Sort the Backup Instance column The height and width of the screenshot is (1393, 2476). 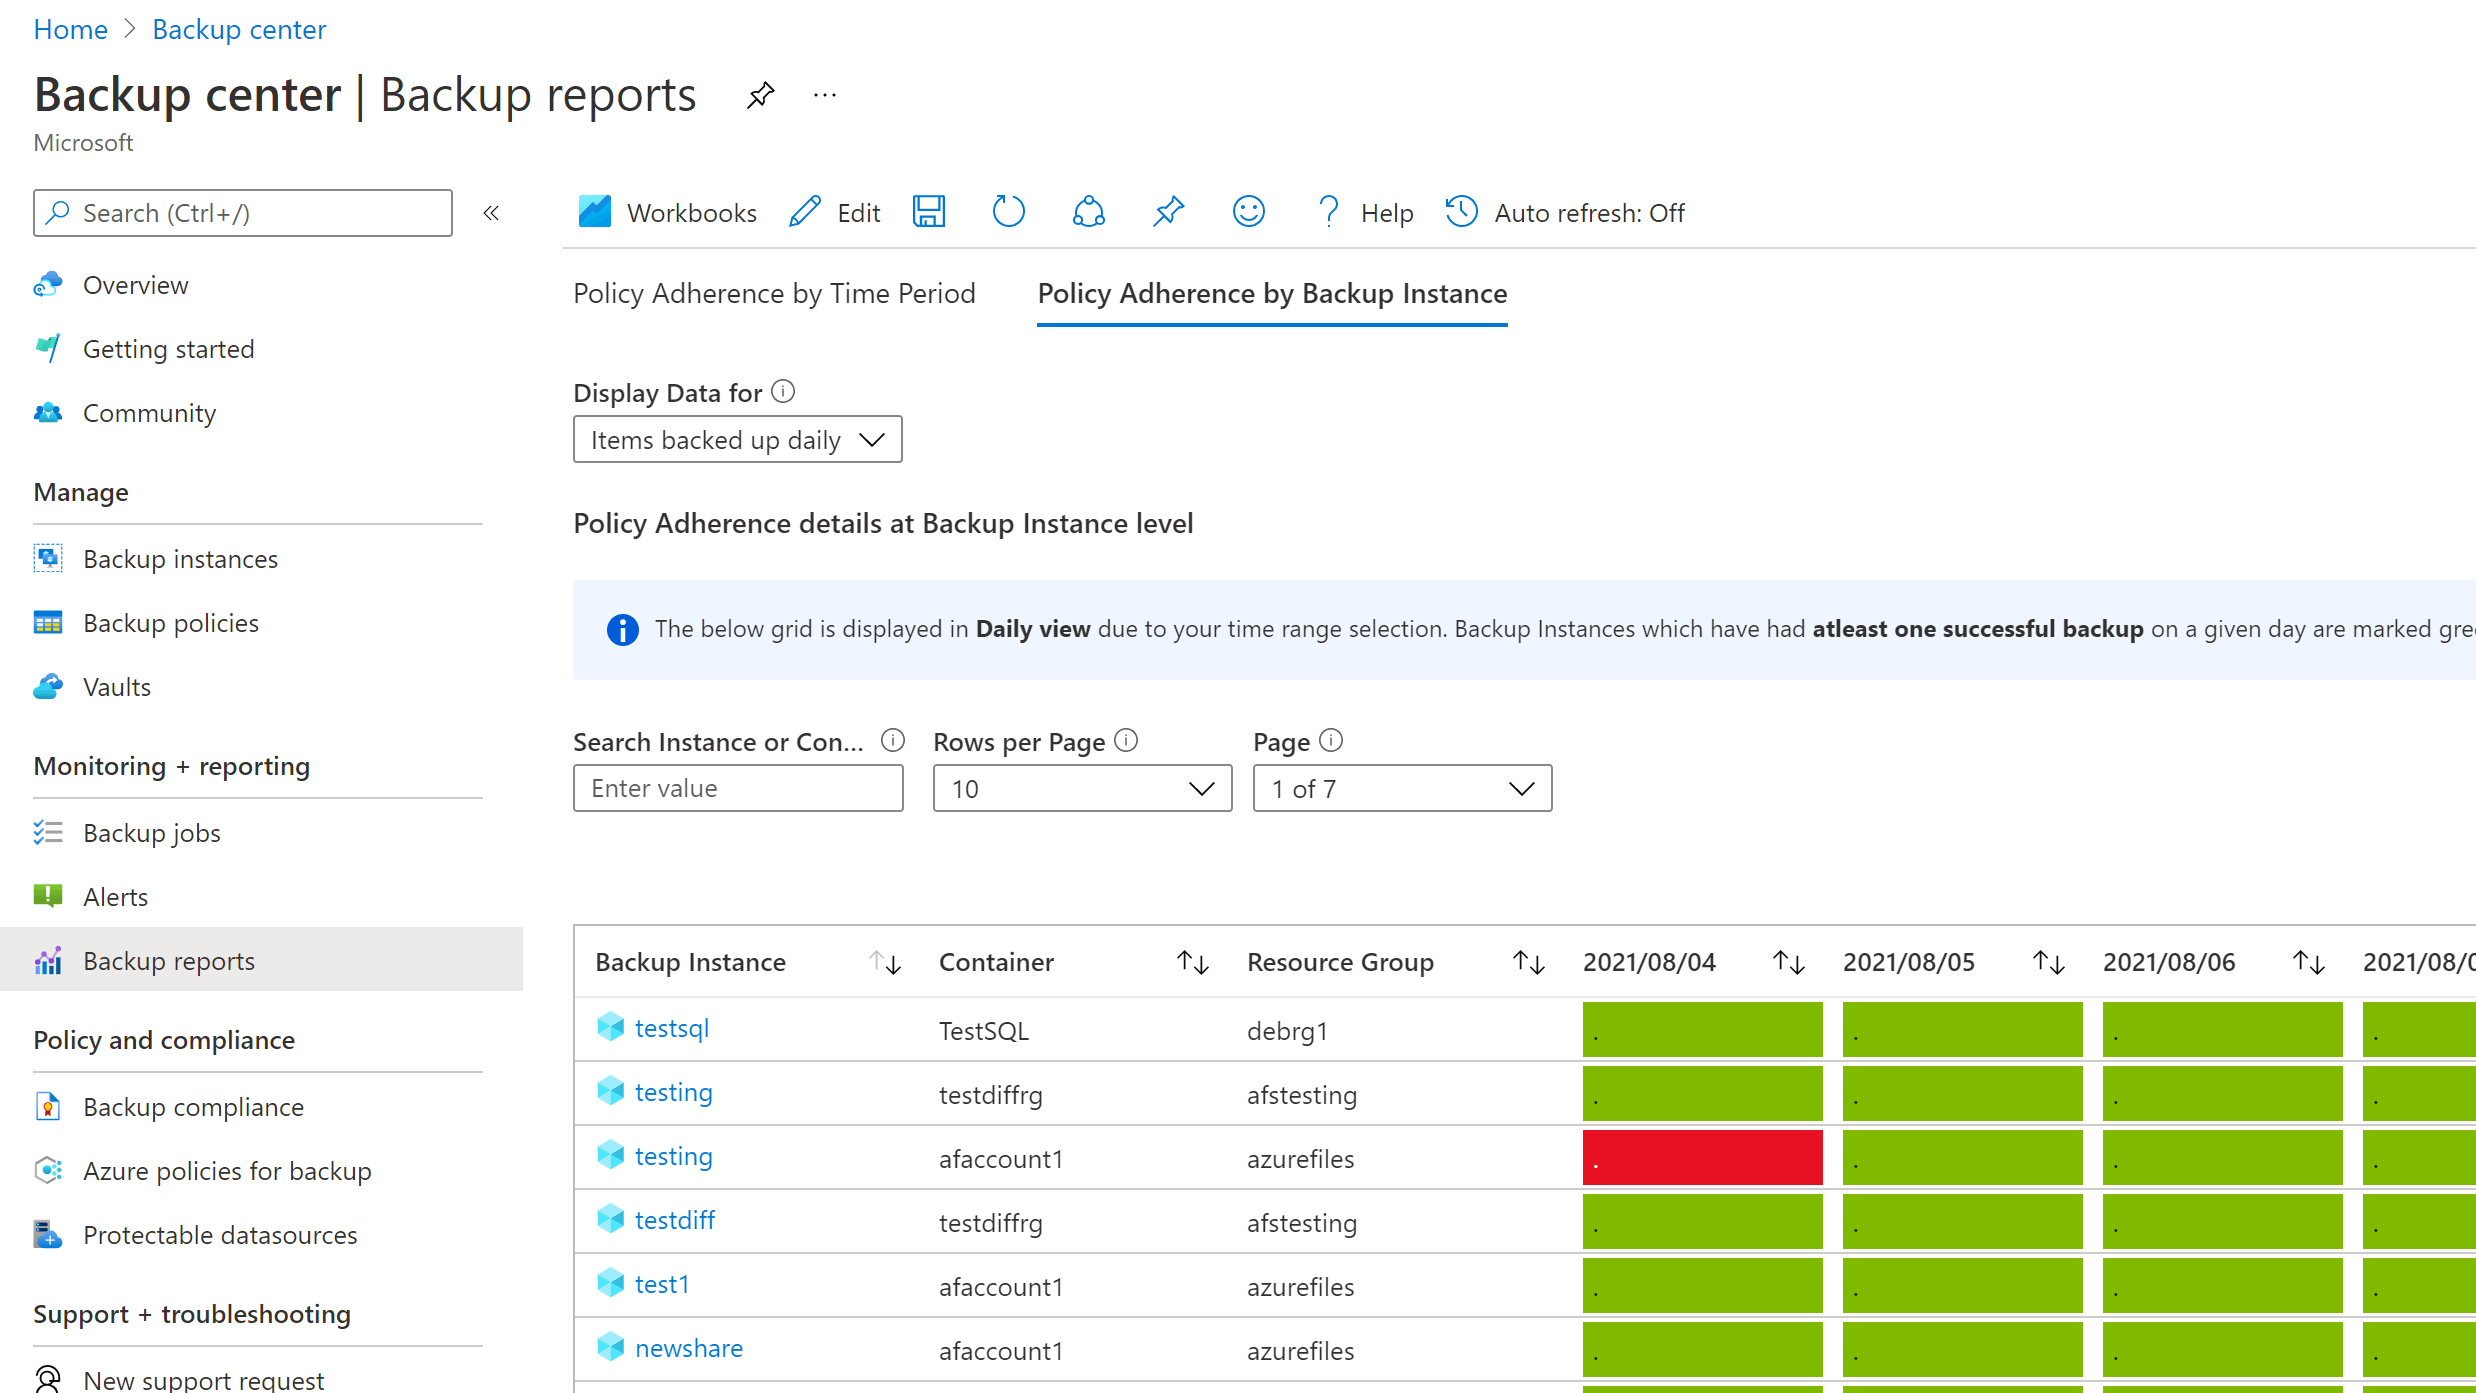[885, 961]
